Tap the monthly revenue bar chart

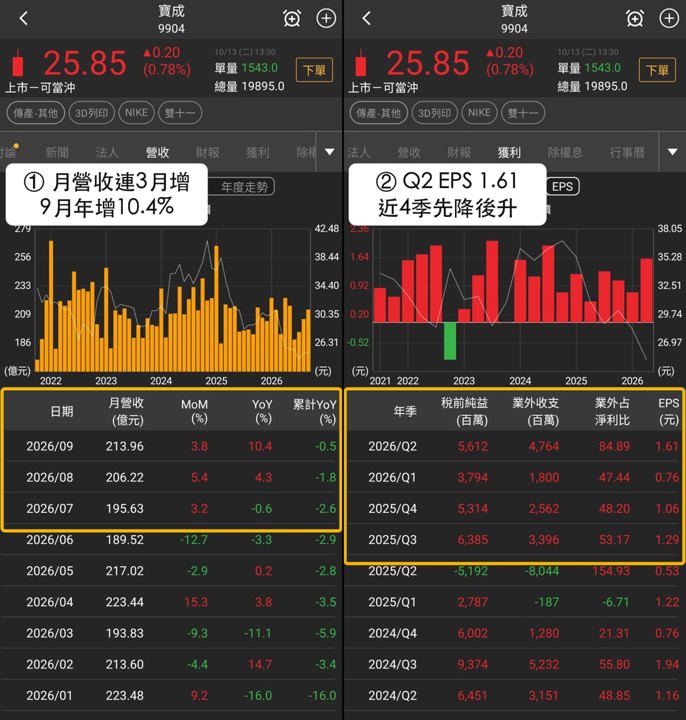[x=173, y=301]
